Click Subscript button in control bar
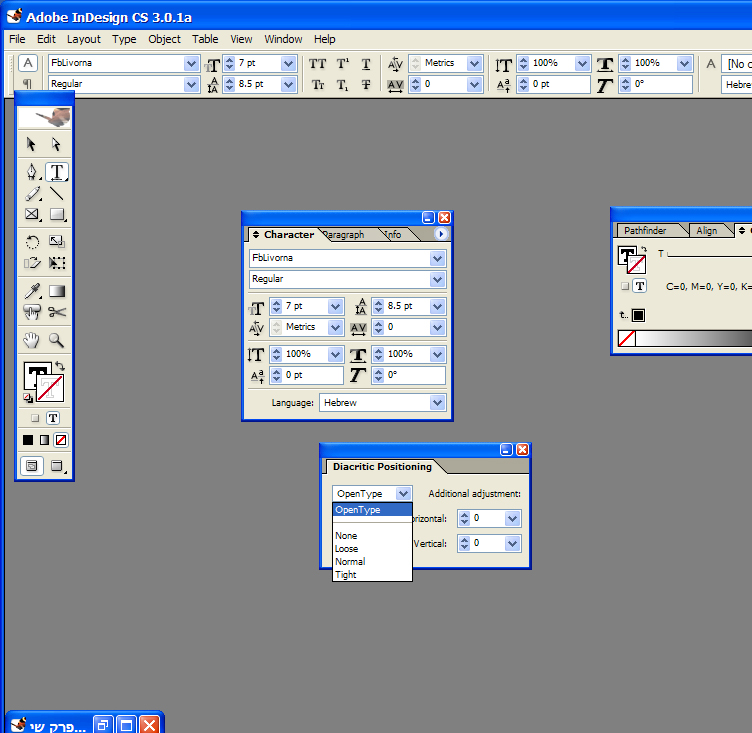The image size is (752, 733). tap(342, 85)
